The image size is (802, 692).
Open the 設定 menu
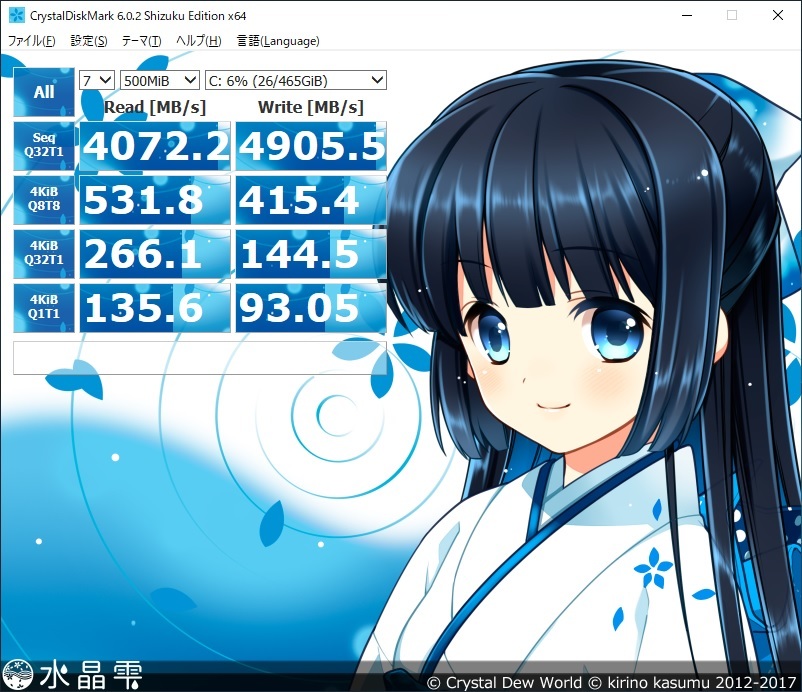pyautogui.click(x=88, y=41)
